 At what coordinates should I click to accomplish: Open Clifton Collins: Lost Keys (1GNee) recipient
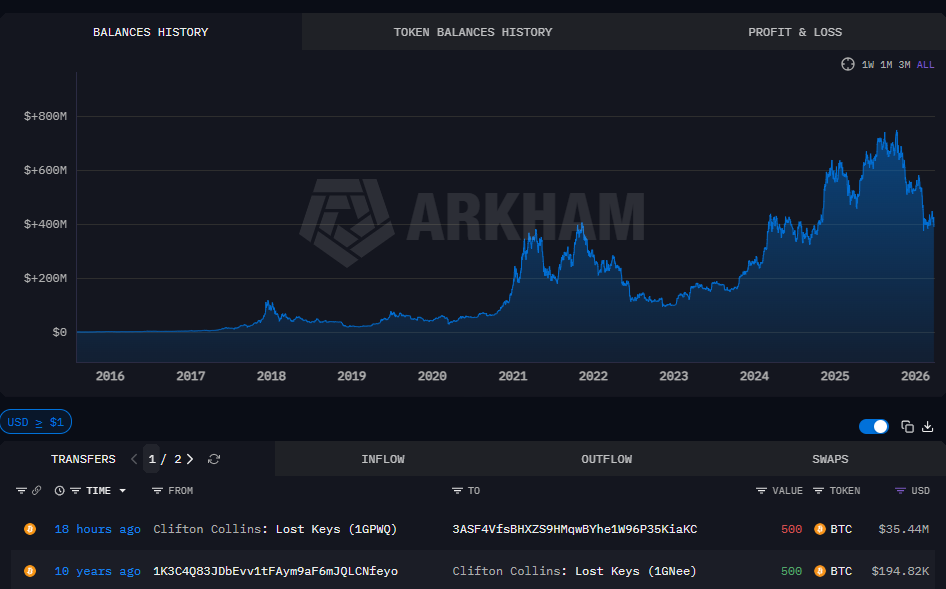(x=574, y=571)
